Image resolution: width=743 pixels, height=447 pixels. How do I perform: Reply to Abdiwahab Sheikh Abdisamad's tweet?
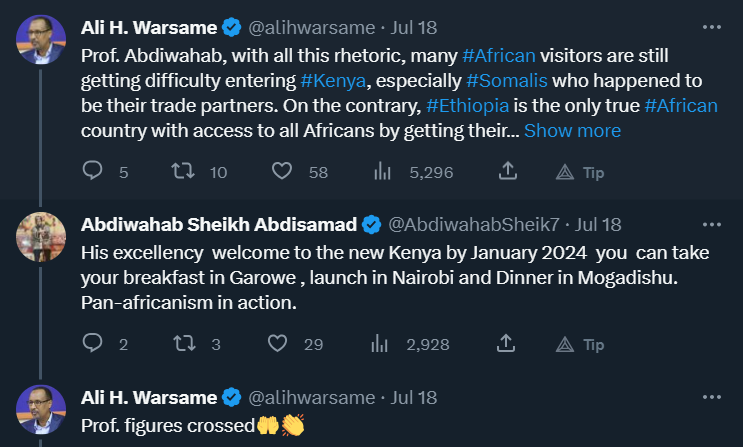pyautogui.click(x=93, y=344)
